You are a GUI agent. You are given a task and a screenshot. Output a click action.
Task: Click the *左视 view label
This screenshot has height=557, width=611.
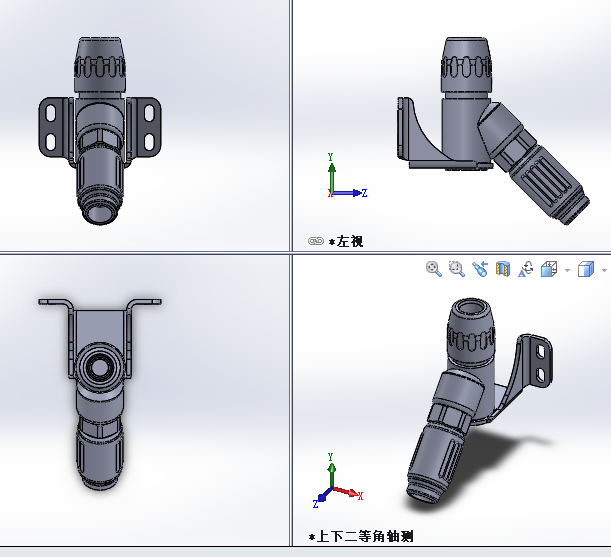[346, 241]
